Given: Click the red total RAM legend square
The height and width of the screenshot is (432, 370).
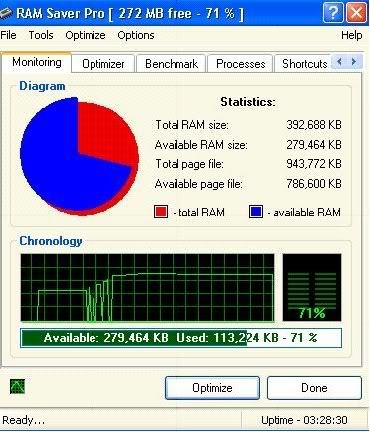Looking at the screenshot, I should pos(161,212).
